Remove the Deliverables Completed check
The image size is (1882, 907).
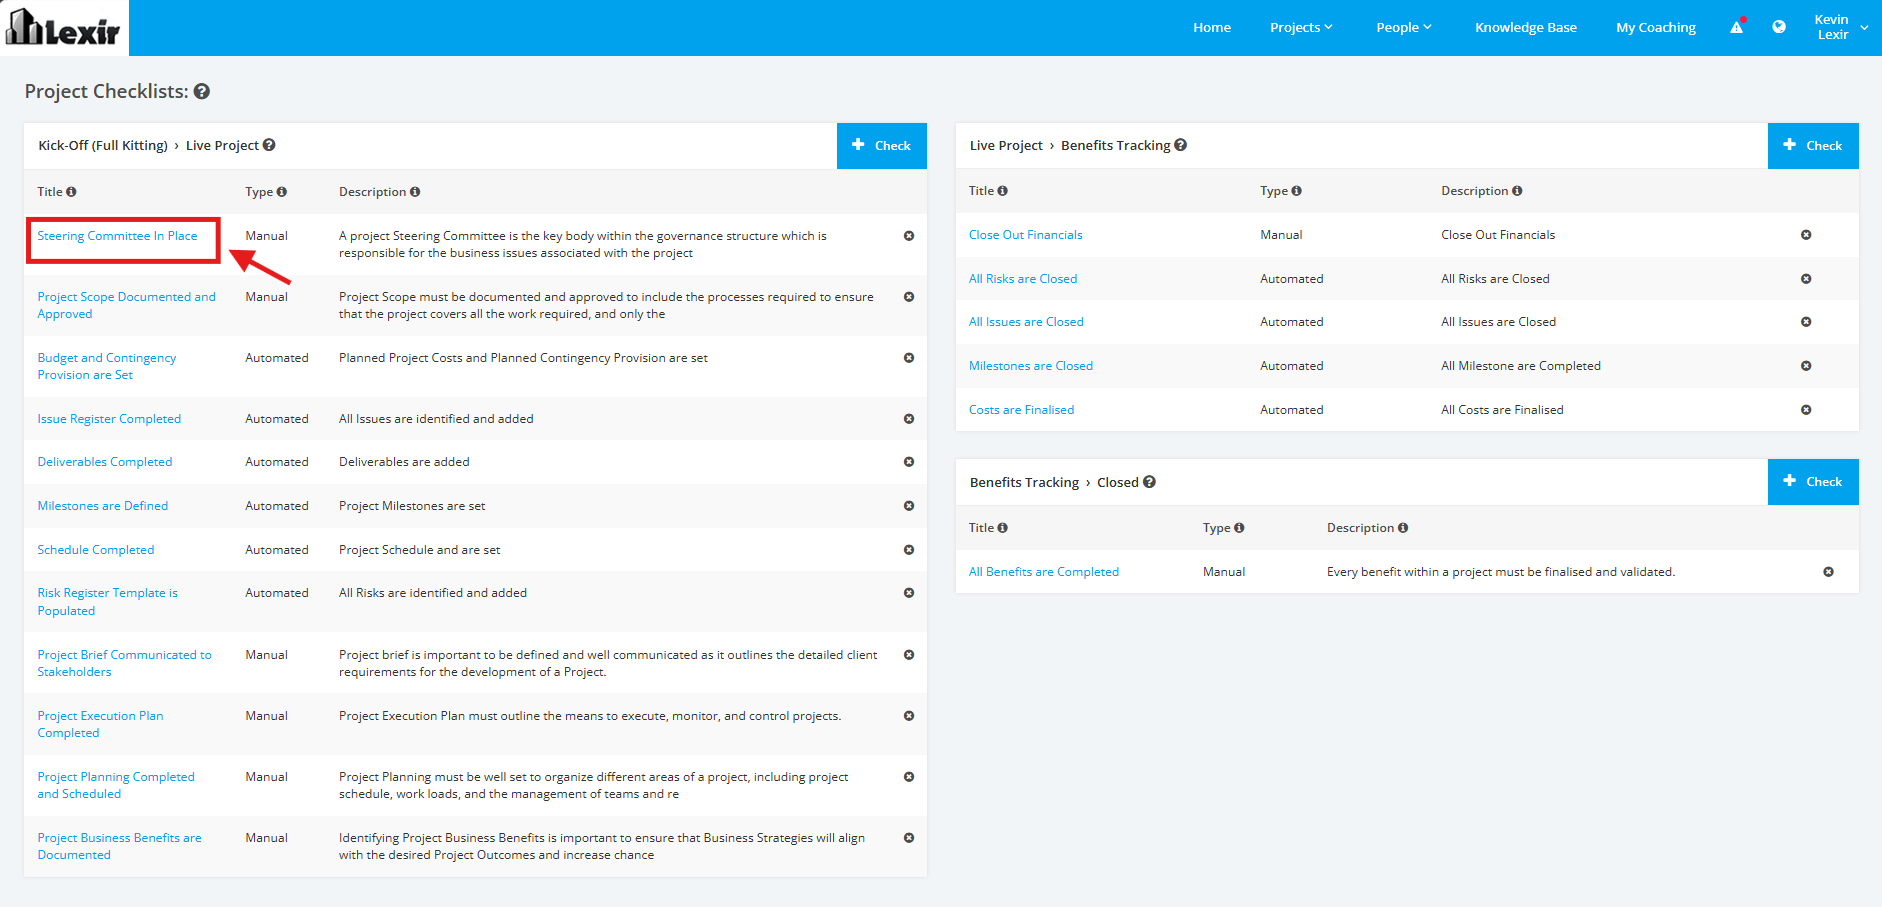909,462
